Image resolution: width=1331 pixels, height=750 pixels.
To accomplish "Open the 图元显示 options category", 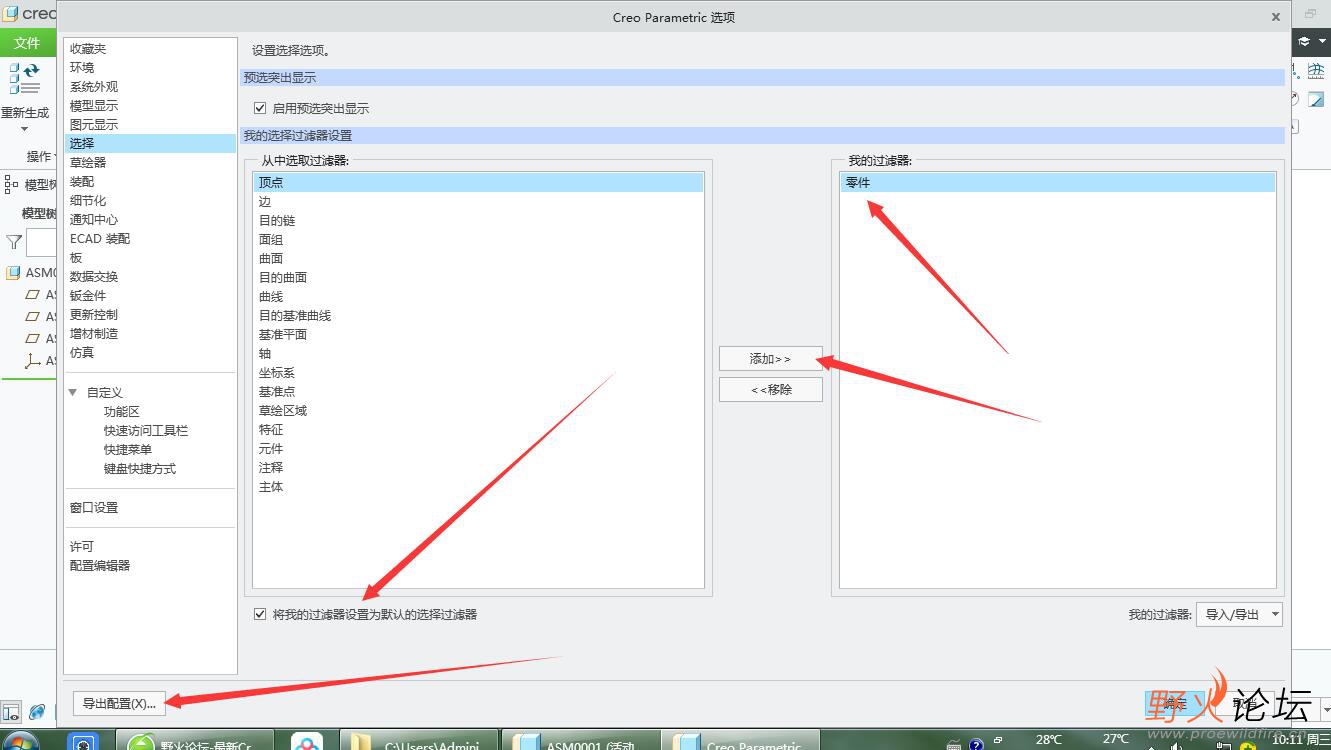I will pos(94,124).
